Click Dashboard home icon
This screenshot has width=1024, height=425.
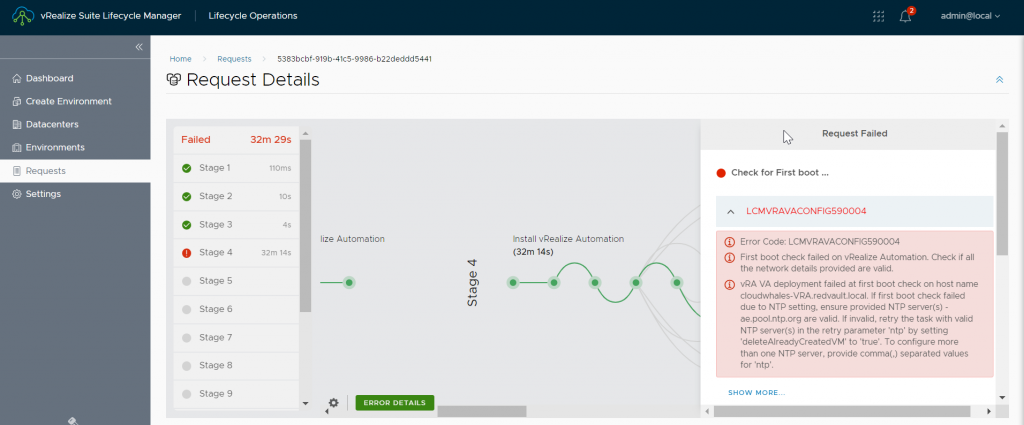(17, 78)
